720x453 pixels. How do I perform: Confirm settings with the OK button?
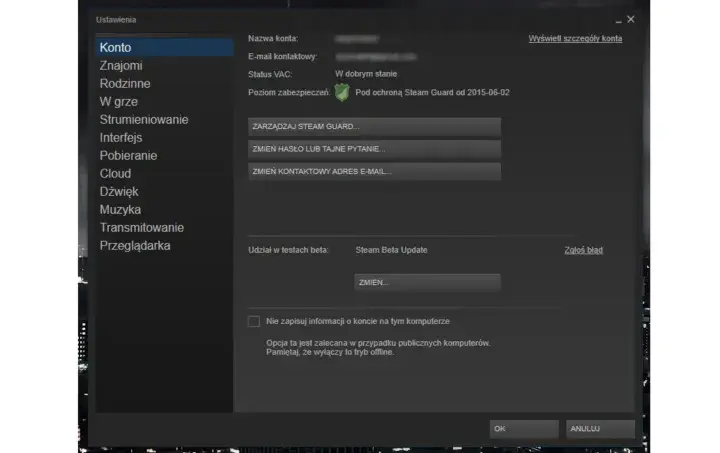point(524,429)
